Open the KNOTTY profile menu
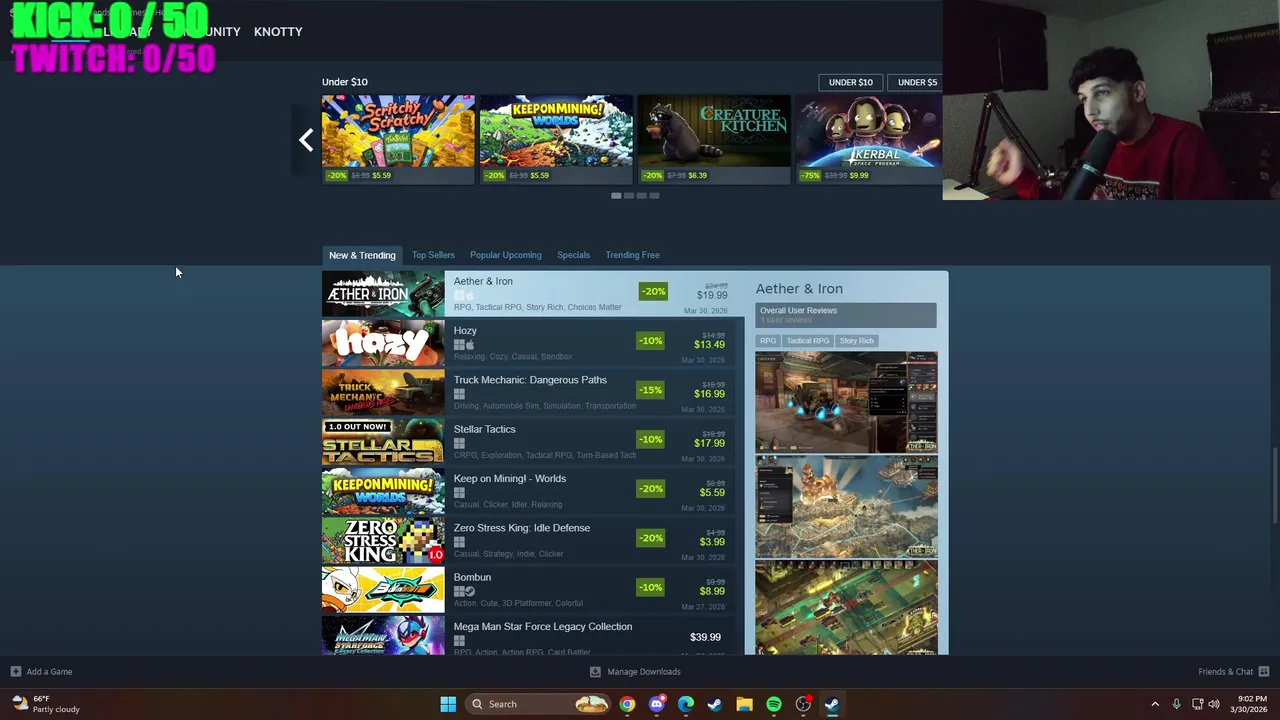The width and height of the screenshot is (1280, 720). coord(278,32)
